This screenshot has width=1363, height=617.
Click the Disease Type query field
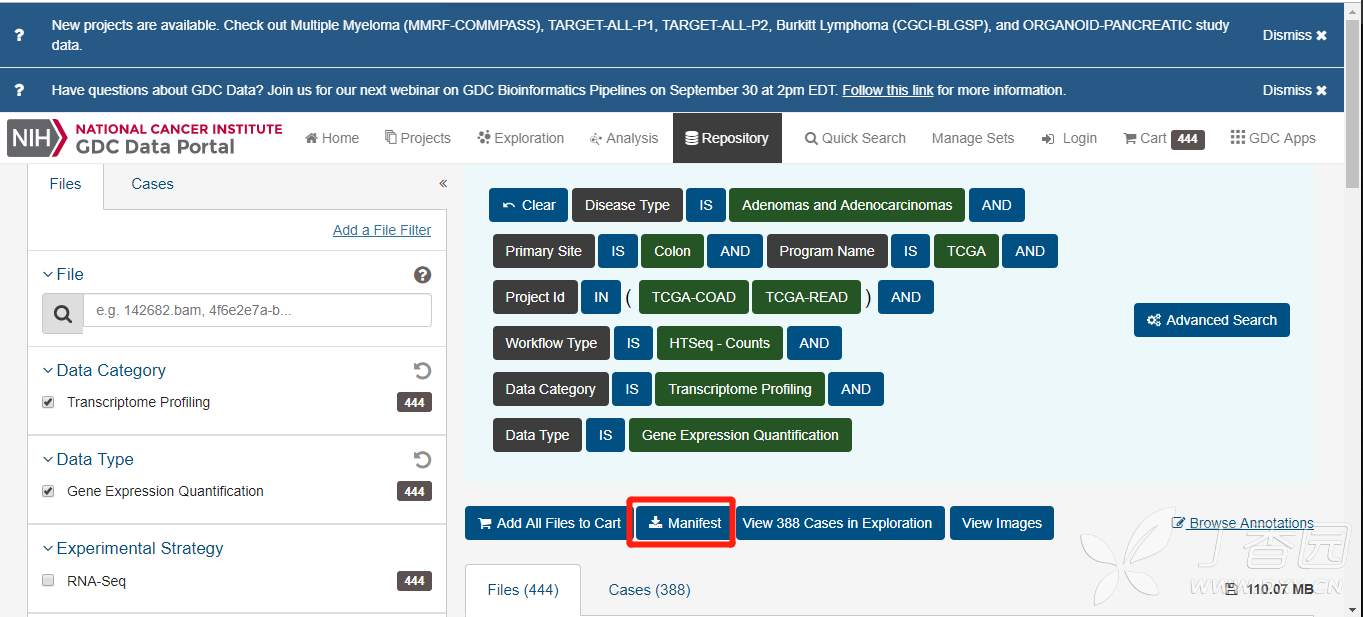627,205
